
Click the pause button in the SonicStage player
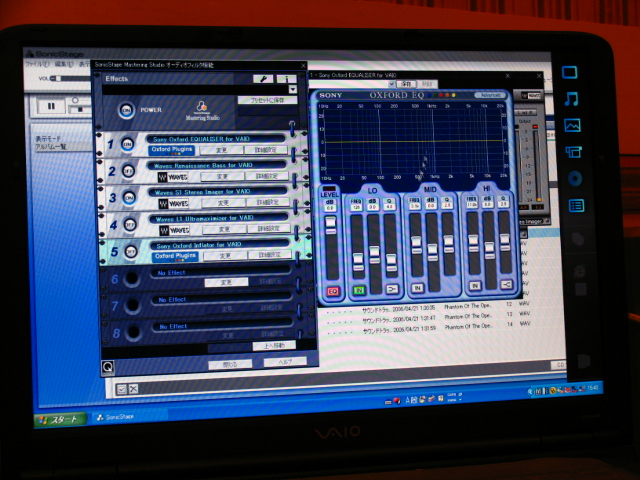click(x=51, y=106)
